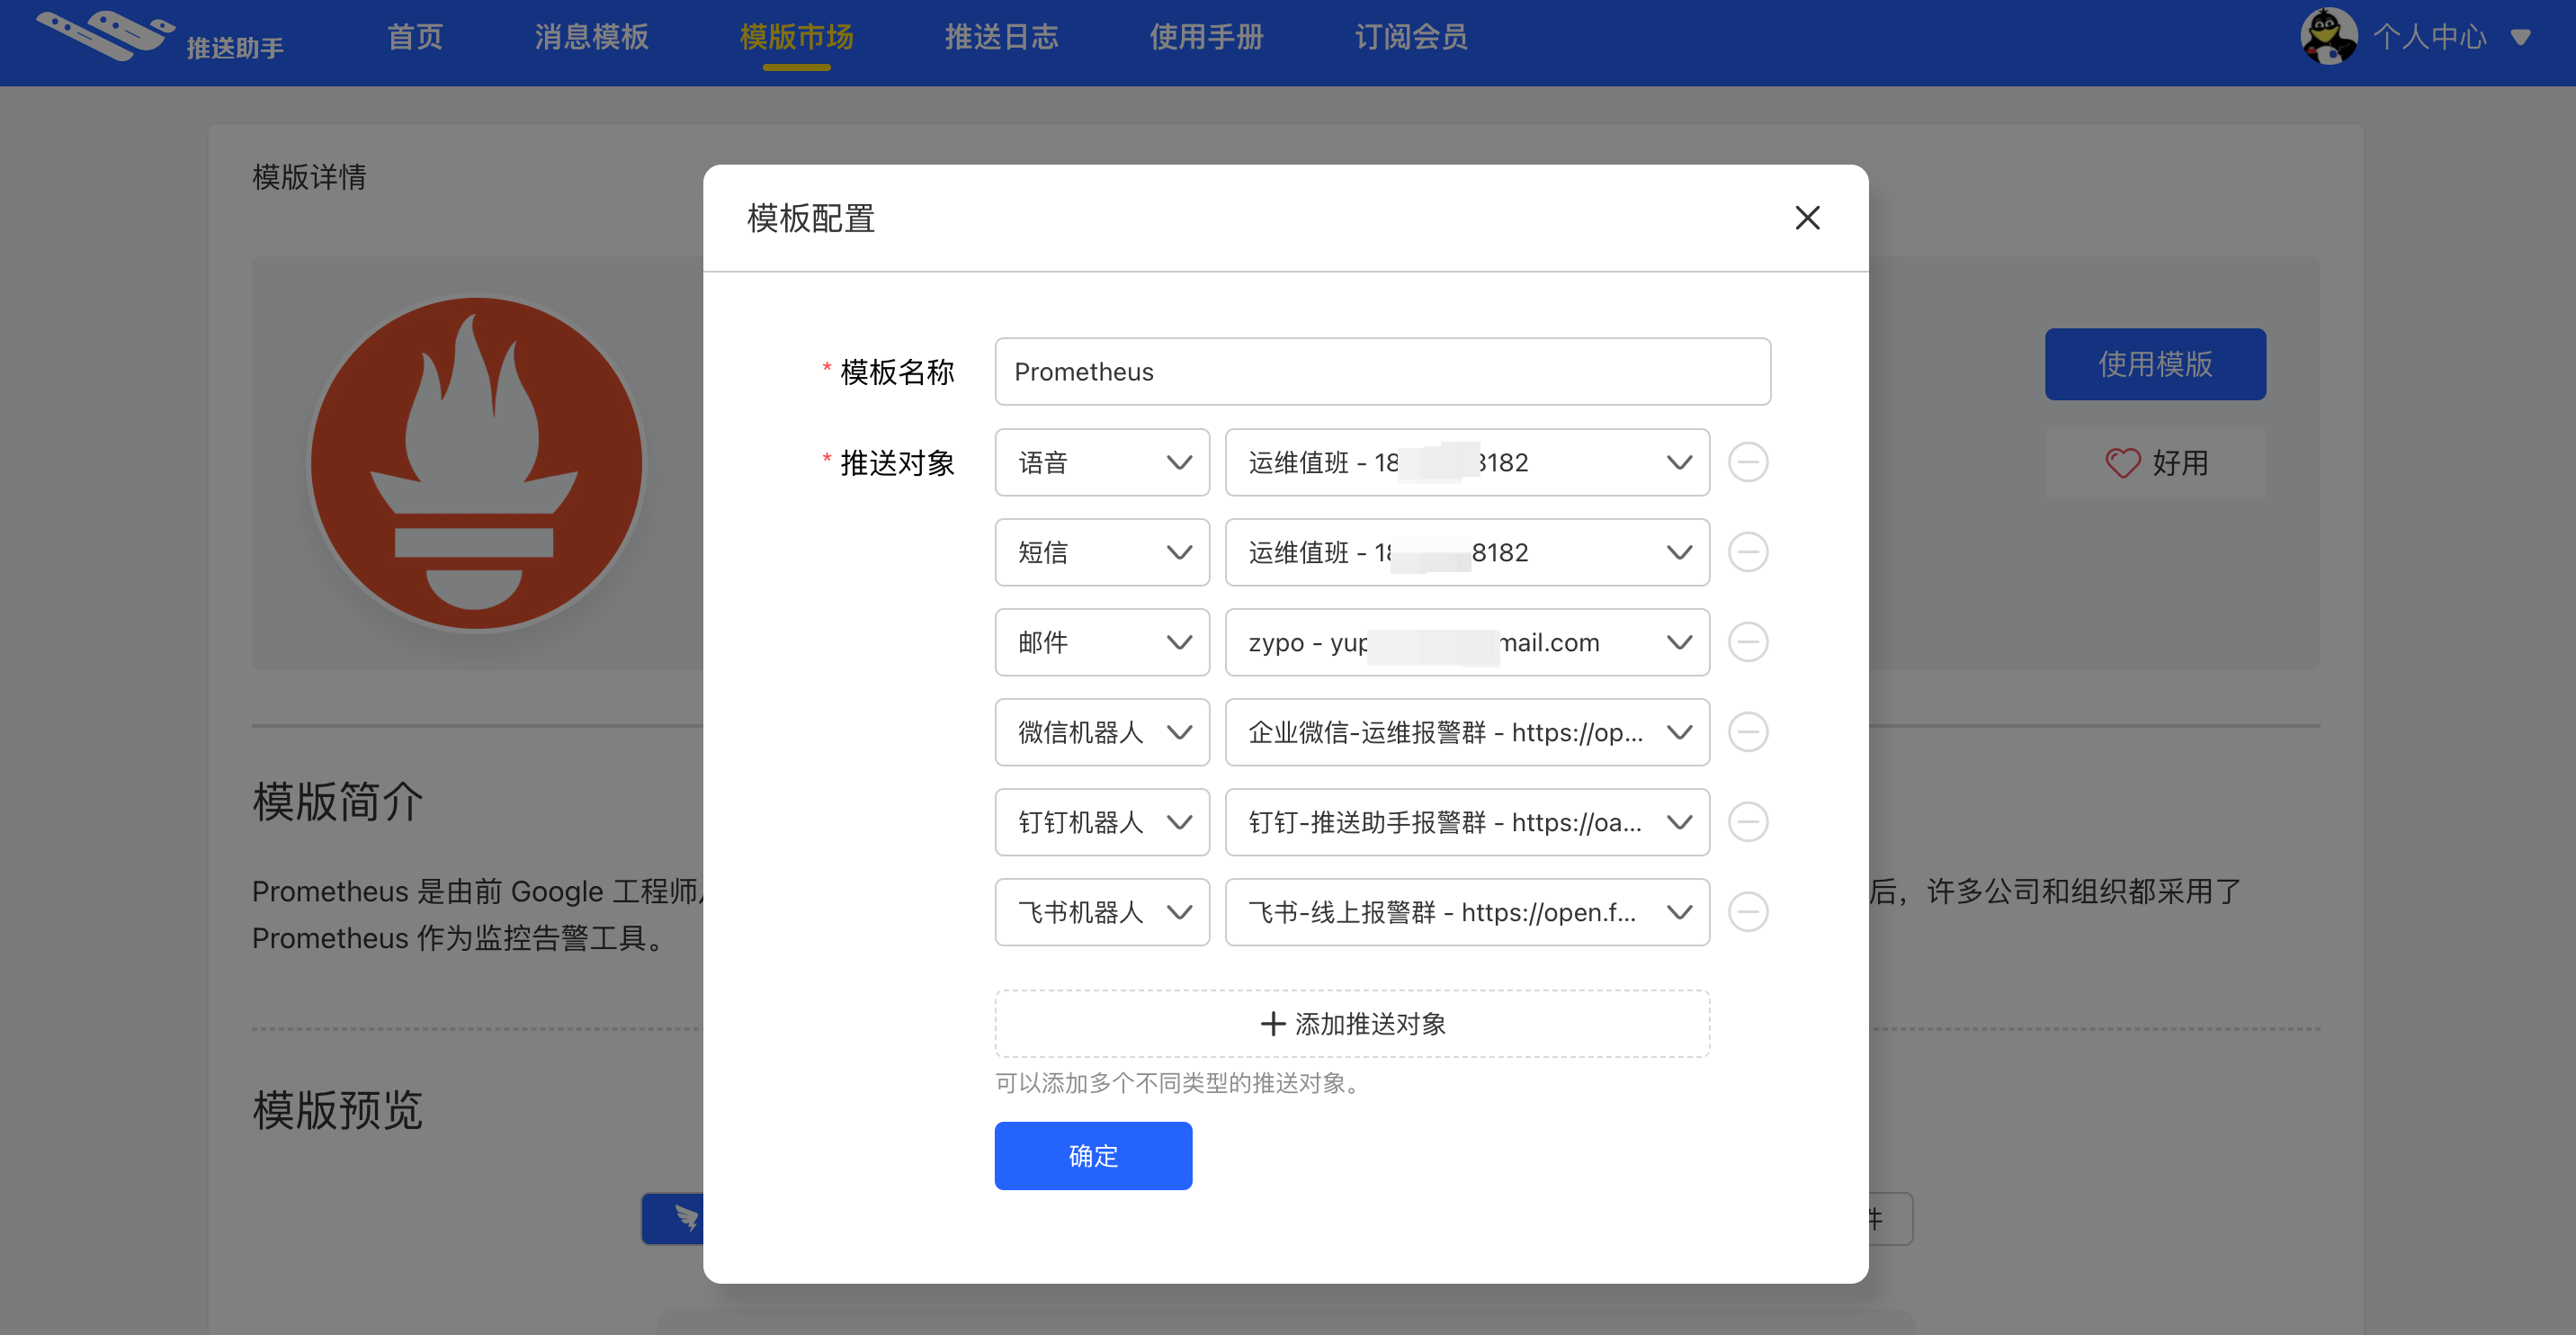This screenshot has height=1335, width=2576.
Task: Click the 模板名称 Prometheus input field
Action: (x=1382, y=372)
